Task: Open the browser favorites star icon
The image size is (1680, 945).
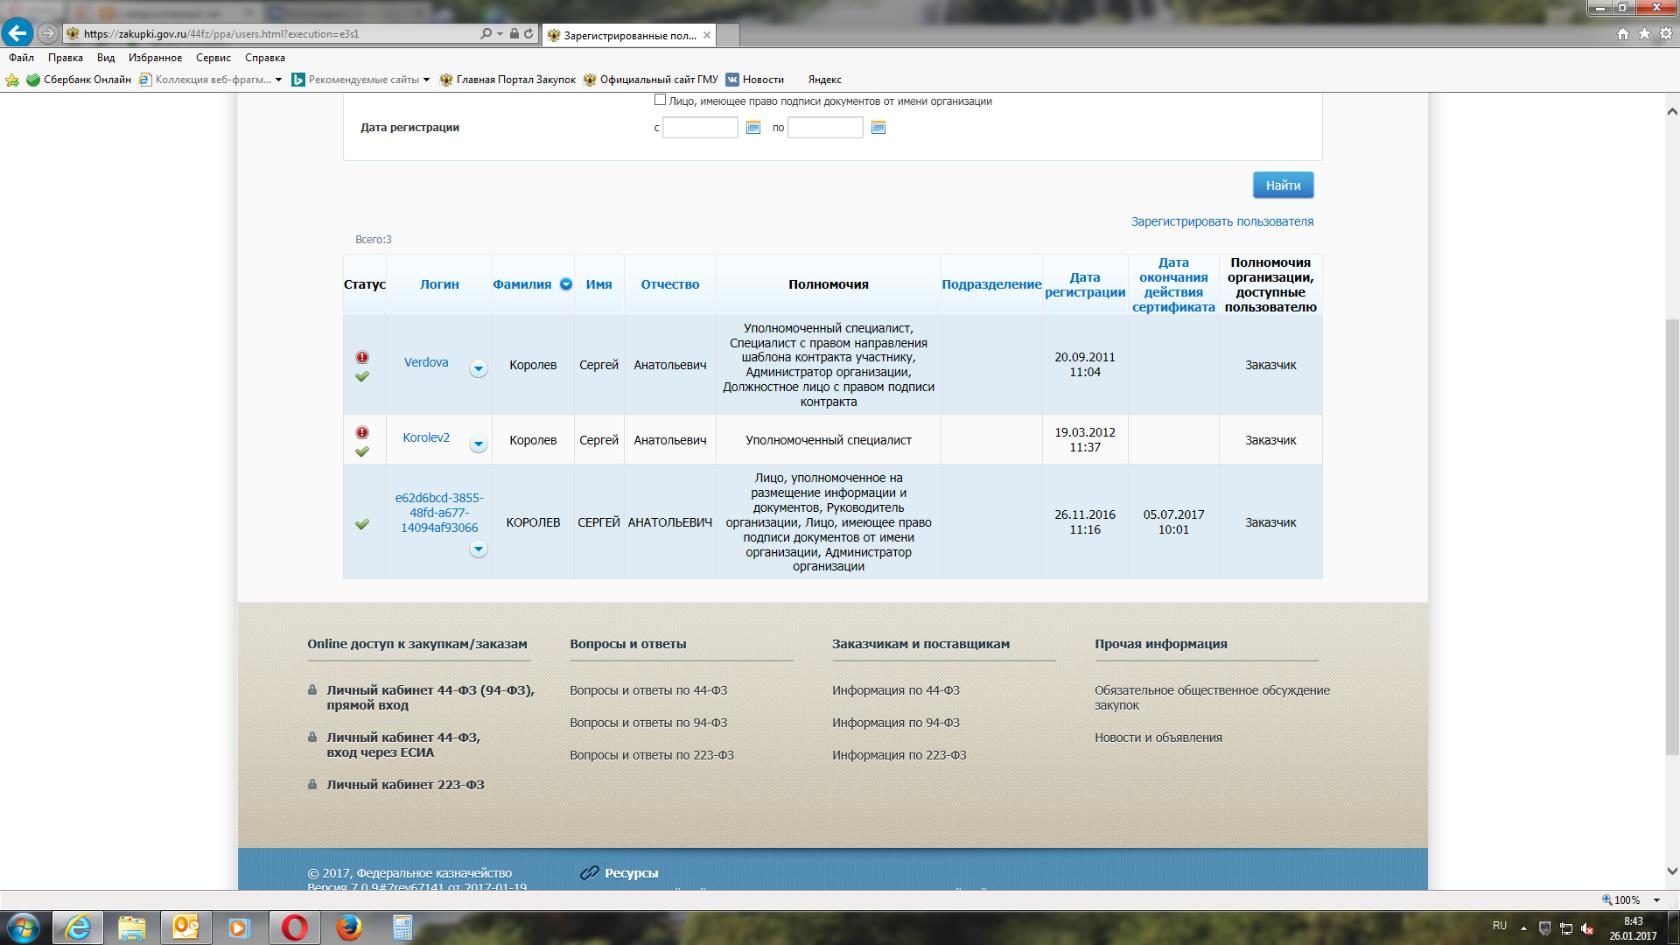Action: tap(1644, 33)
